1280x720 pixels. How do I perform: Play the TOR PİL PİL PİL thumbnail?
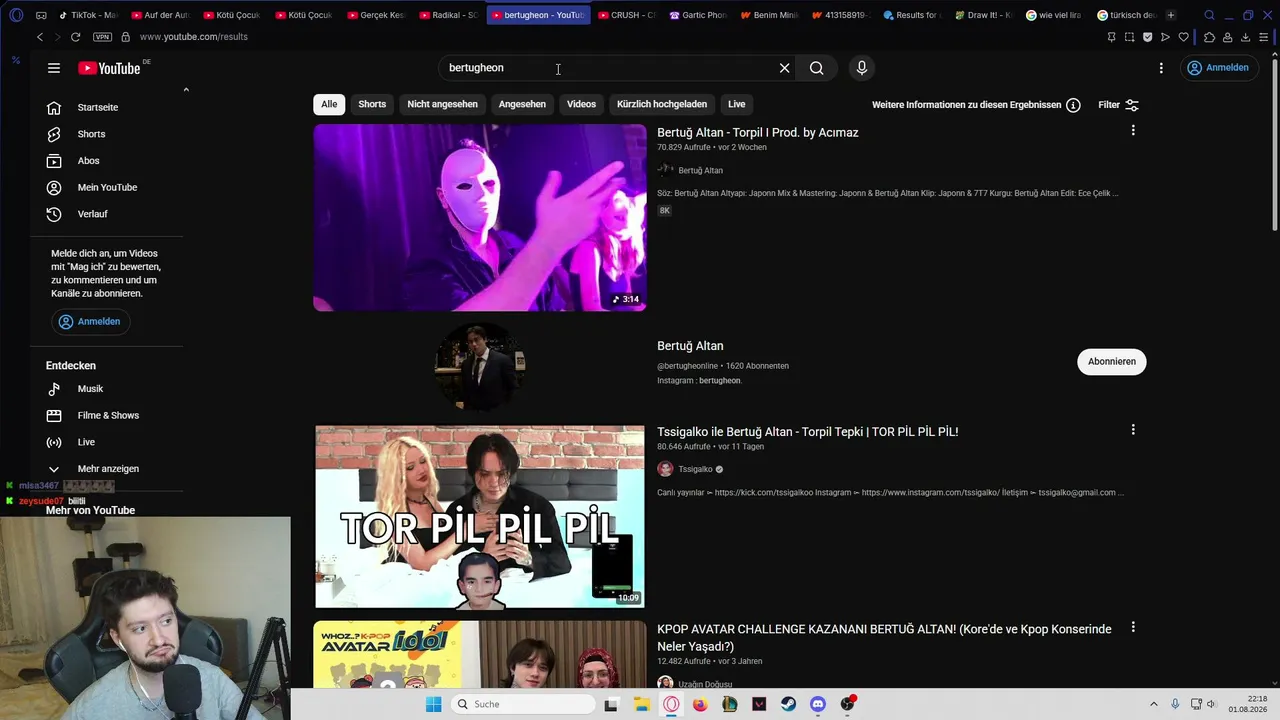(x=480, y=516)
